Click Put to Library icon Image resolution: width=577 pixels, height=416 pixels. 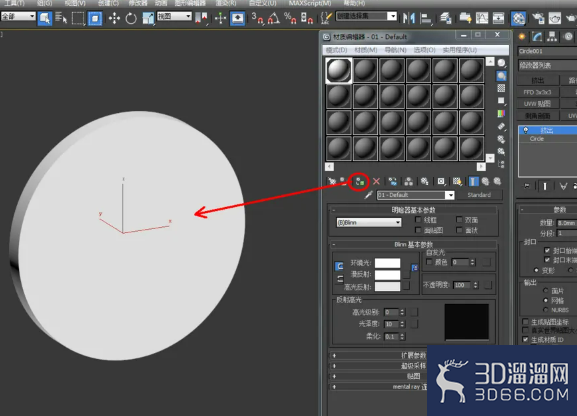(424, 181)
